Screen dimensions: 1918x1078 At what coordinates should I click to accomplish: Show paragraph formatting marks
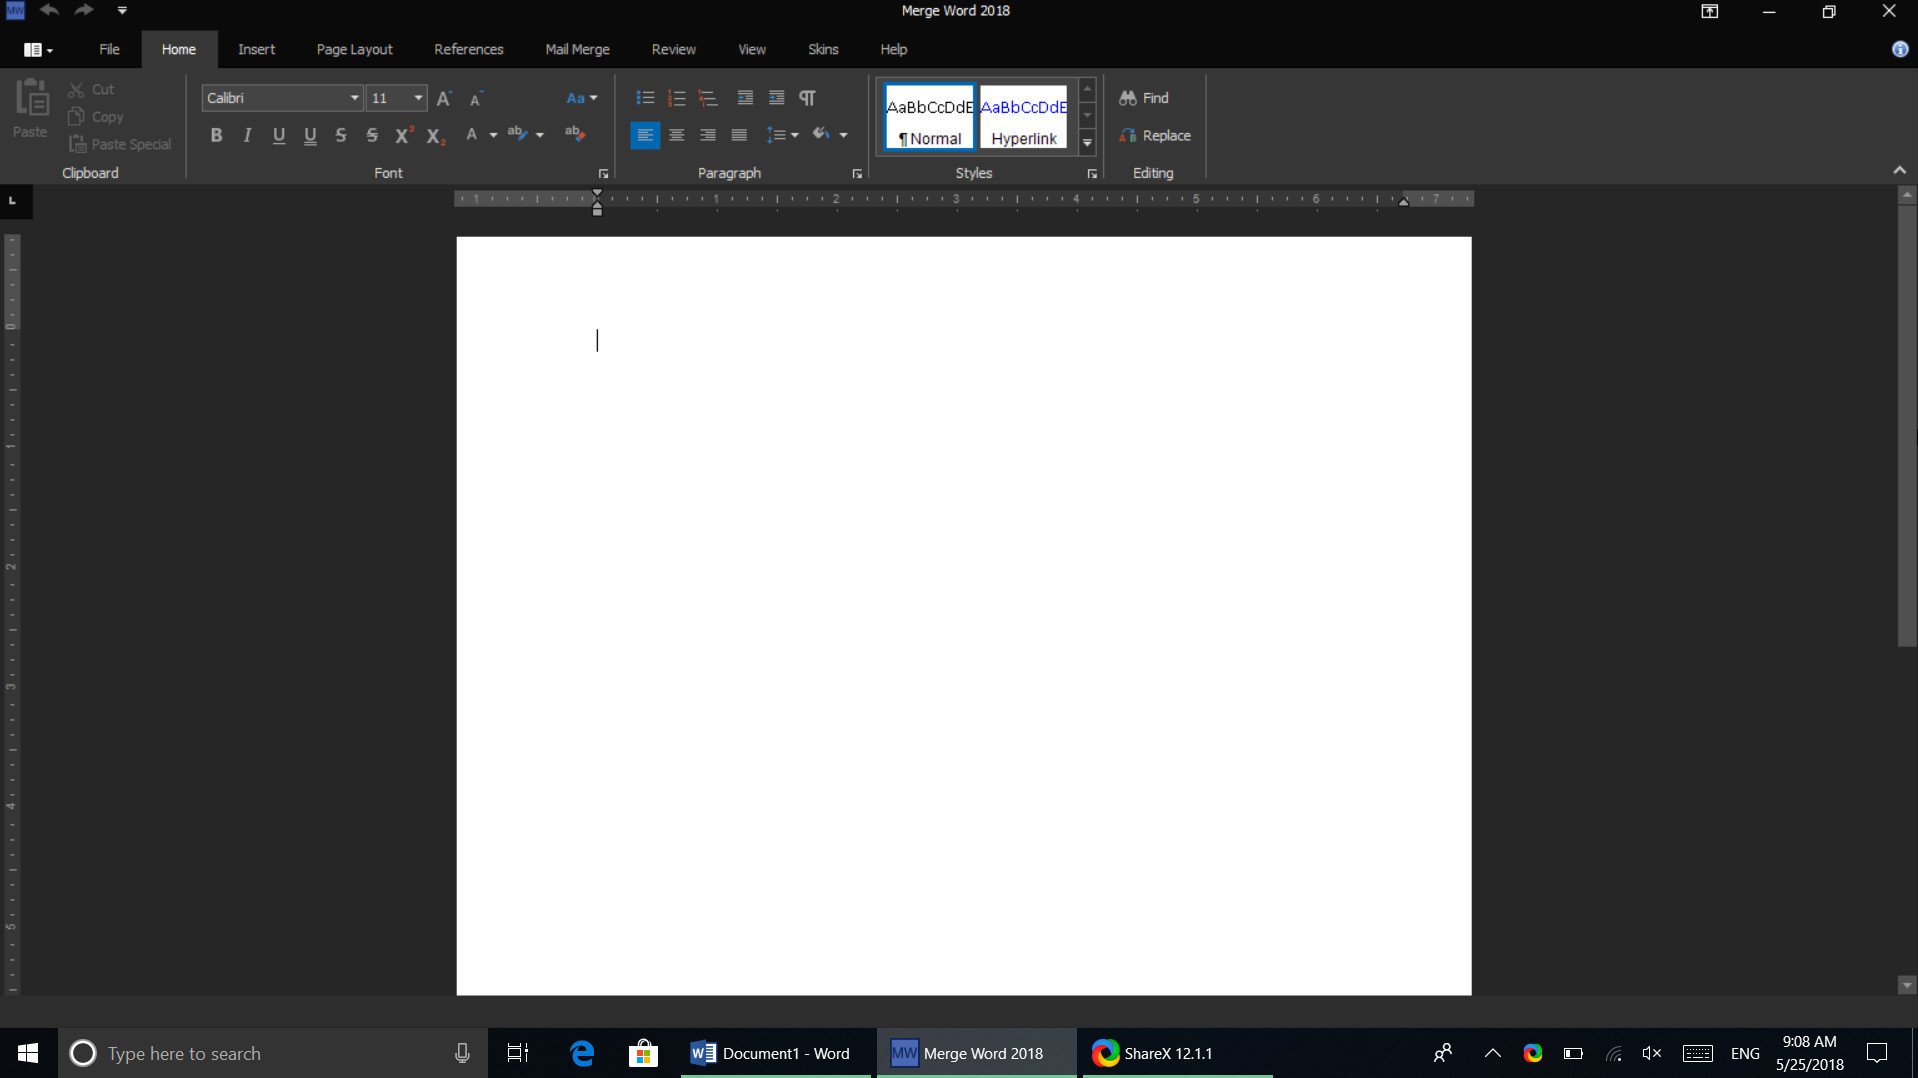click(807, 98)
